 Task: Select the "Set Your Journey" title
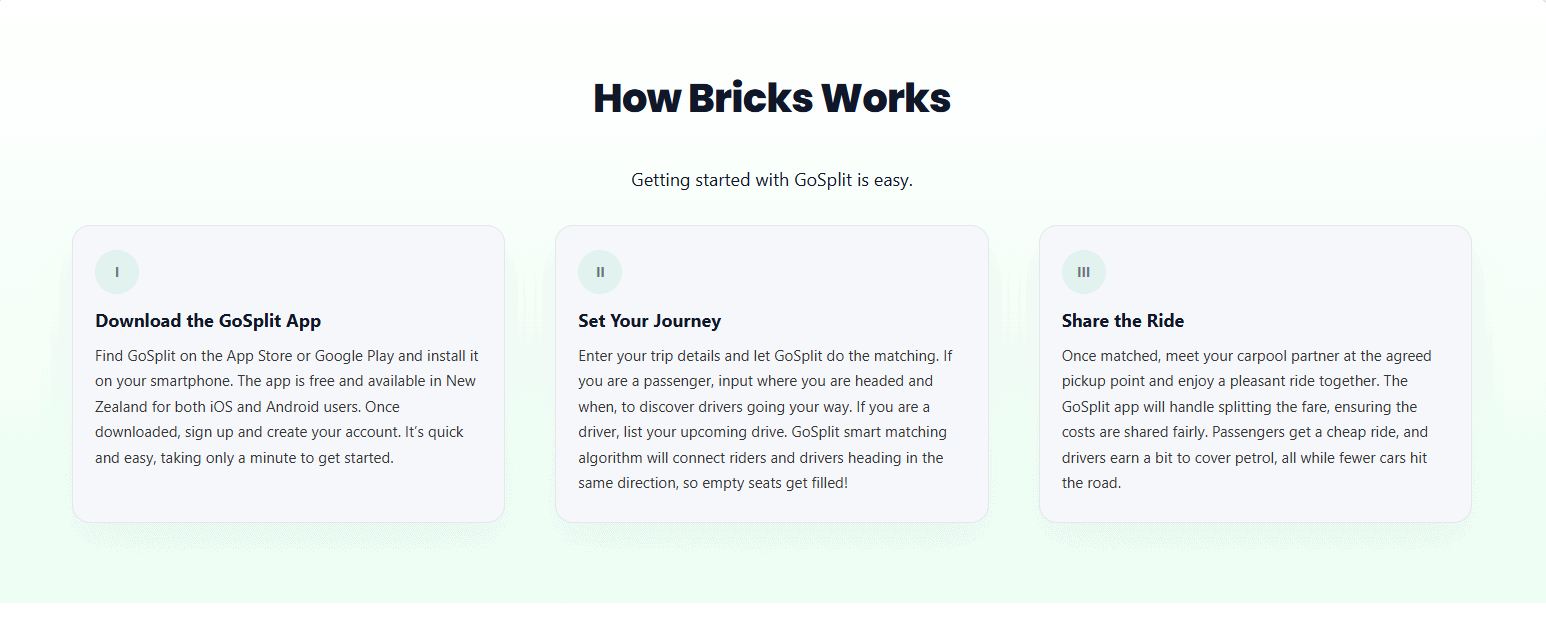click(x=649, y=321)
